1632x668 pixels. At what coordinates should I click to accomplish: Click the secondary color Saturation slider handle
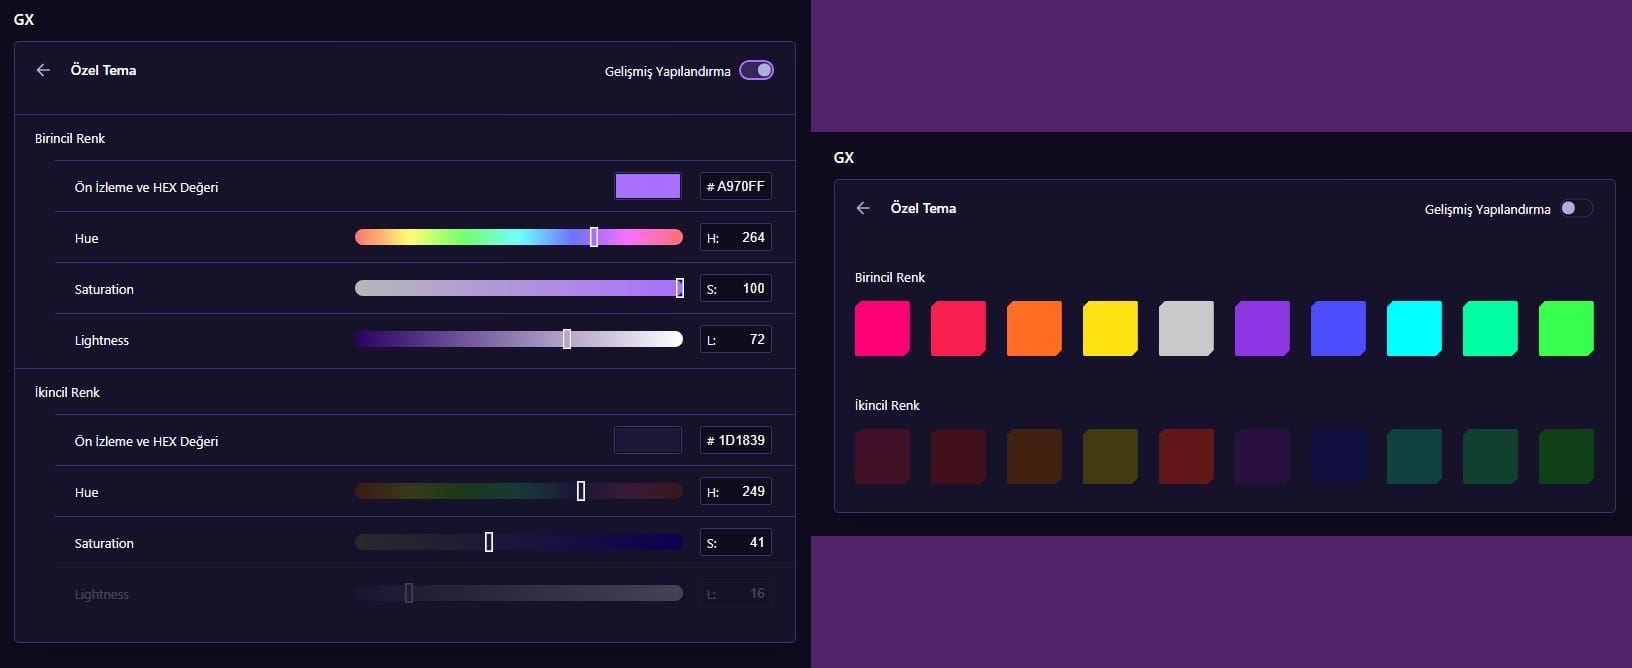(489, 542)
